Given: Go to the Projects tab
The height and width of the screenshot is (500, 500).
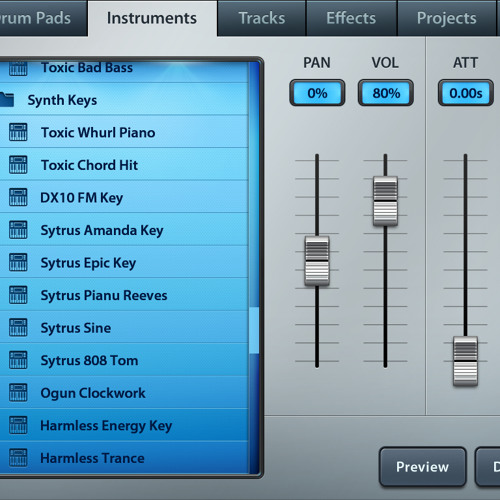Looking at the screenshot, I should pos(446,18).
